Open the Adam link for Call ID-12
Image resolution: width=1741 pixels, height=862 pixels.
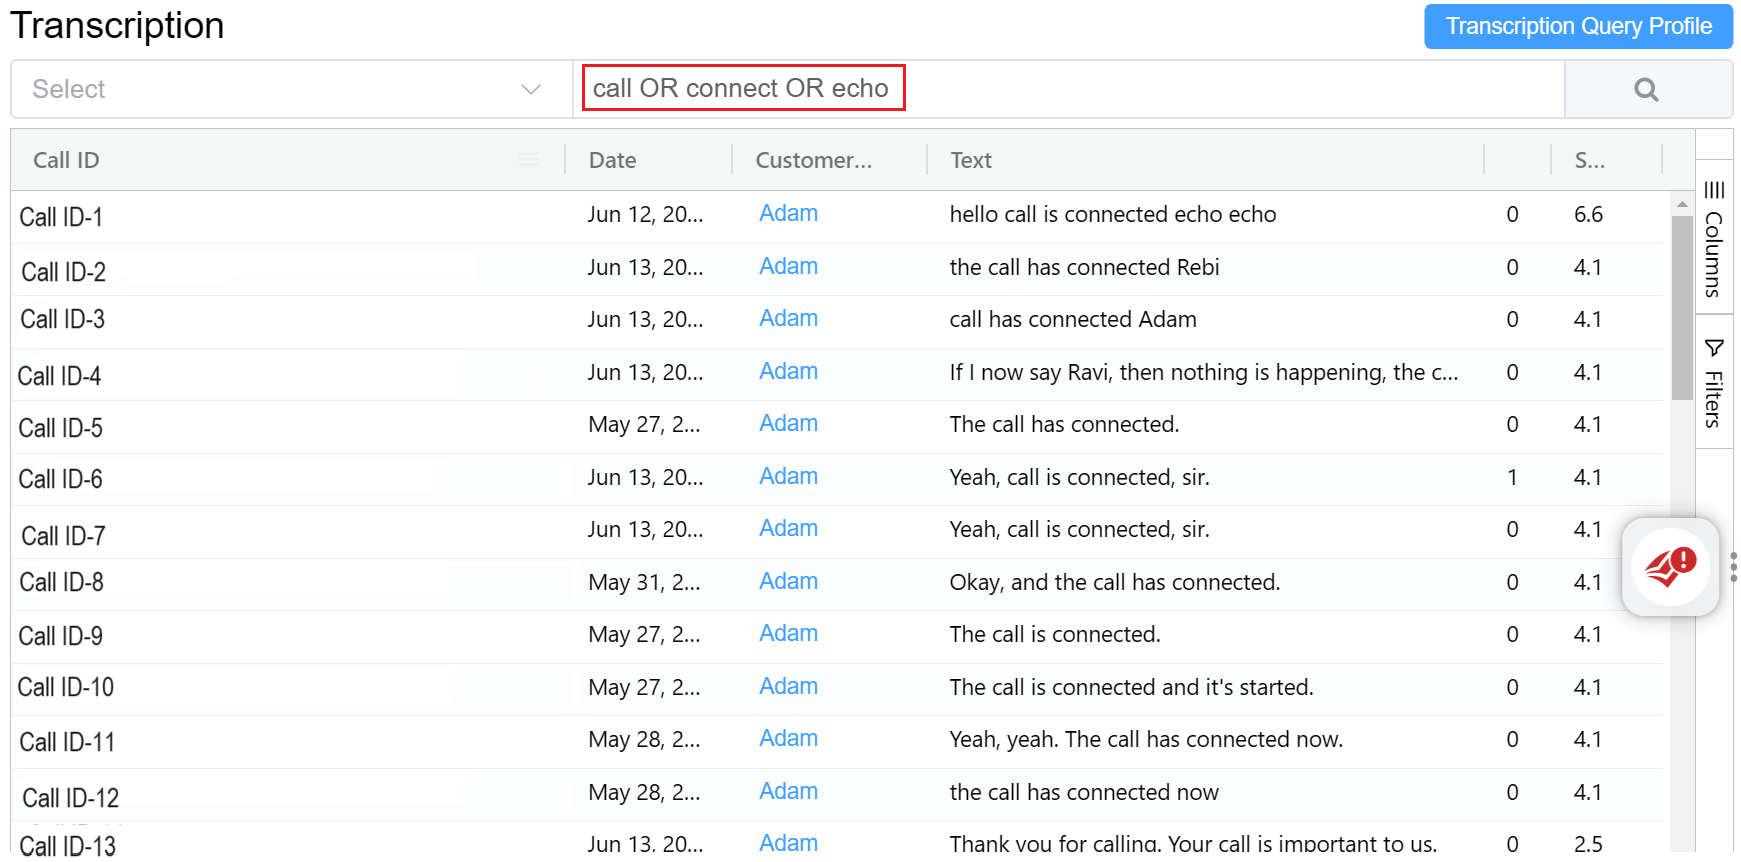788,792
